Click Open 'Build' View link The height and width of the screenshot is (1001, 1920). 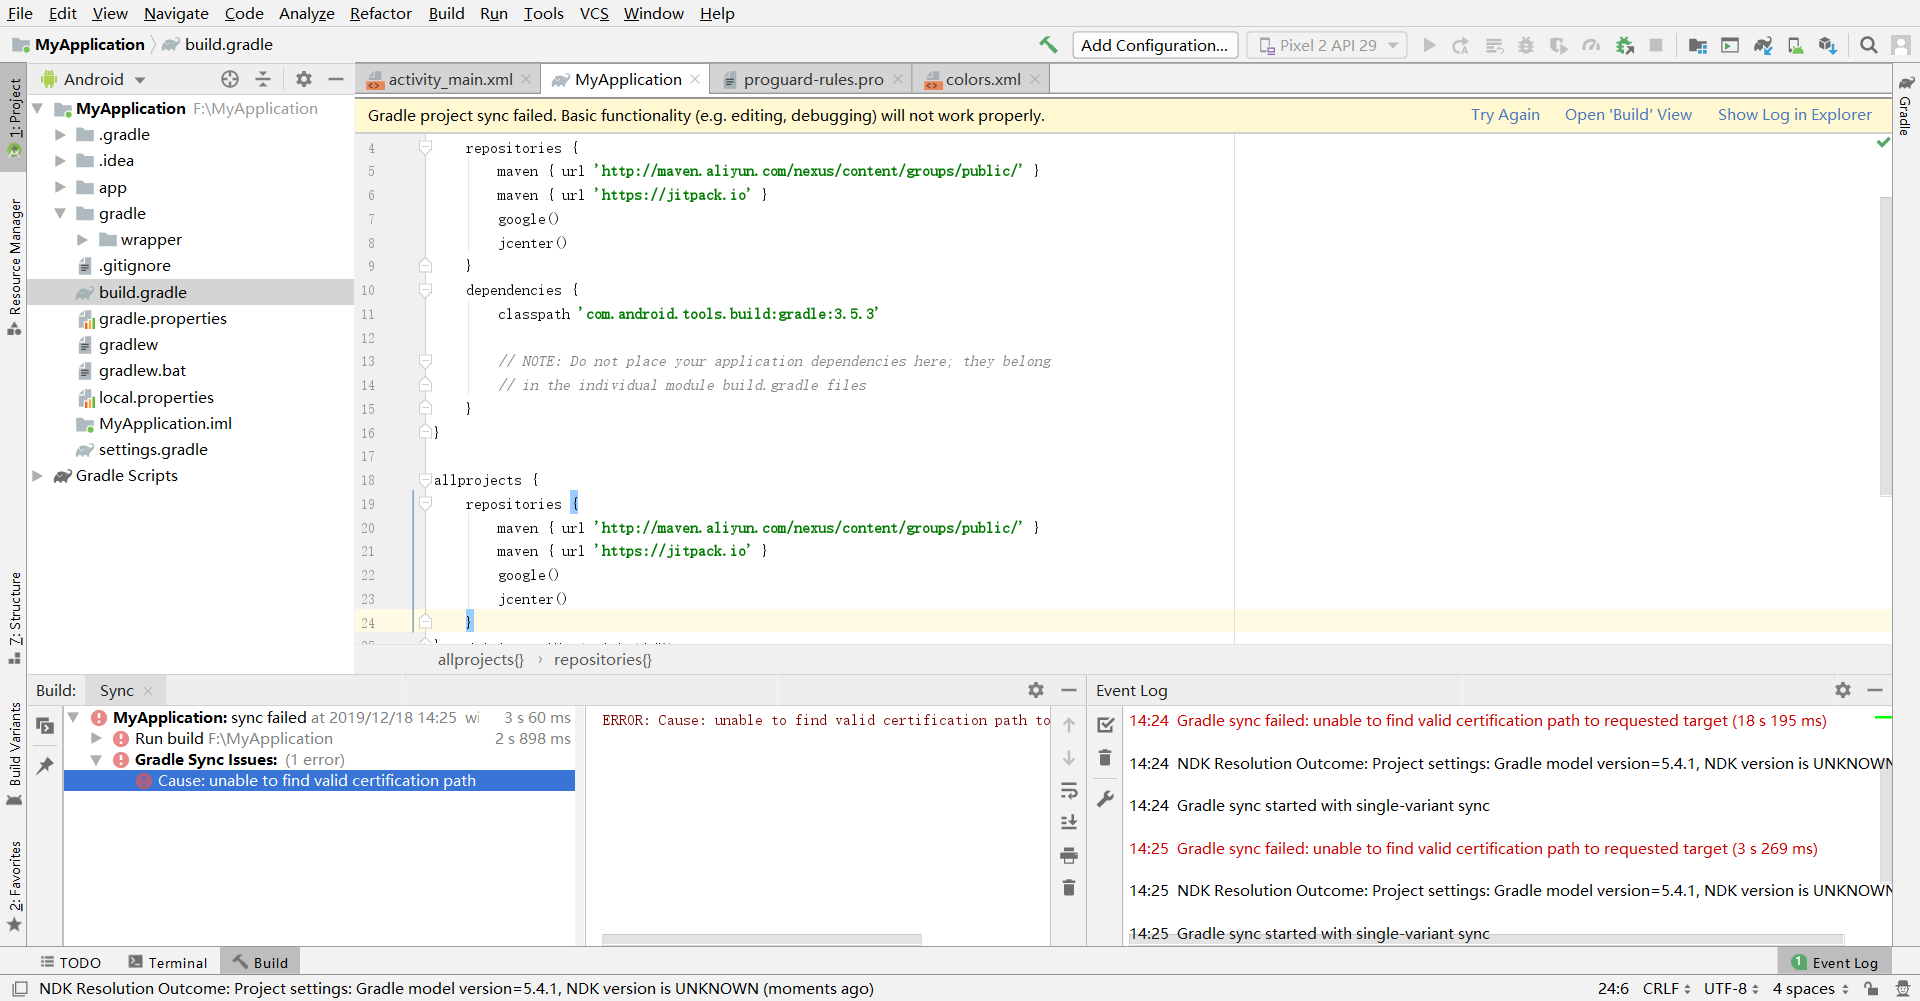(x=1628, y=115)
